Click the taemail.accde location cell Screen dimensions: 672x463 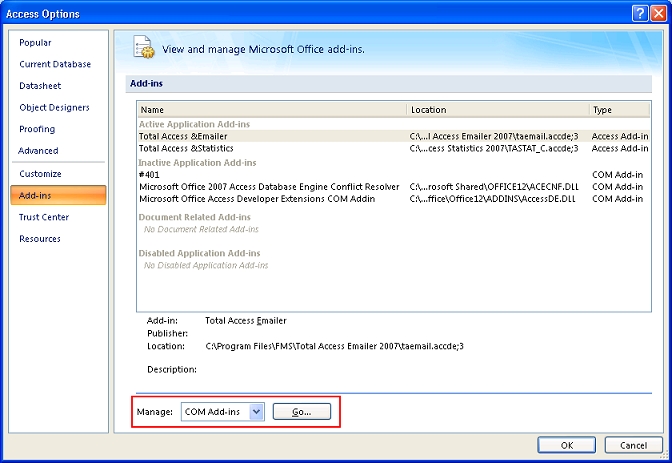(x=494, y=136)
